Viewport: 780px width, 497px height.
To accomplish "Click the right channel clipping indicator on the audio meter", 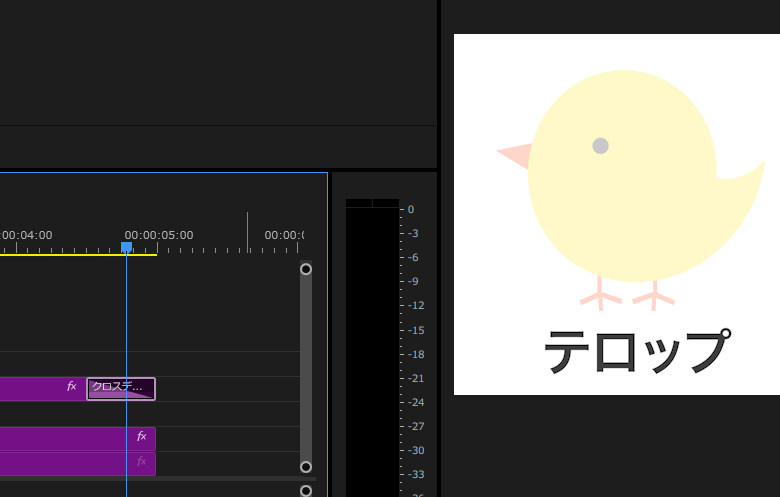I will pos(386,203).
